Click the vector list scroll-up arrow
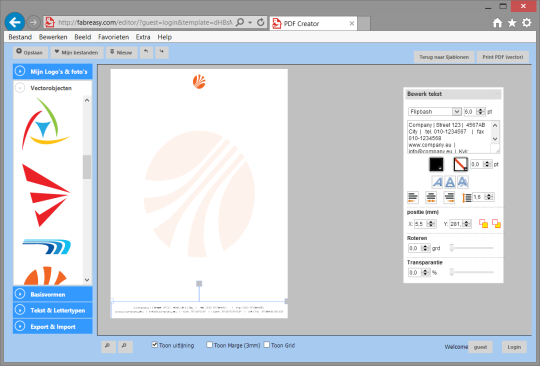Viewport: 540px width, 366px height. pos(87,101)
